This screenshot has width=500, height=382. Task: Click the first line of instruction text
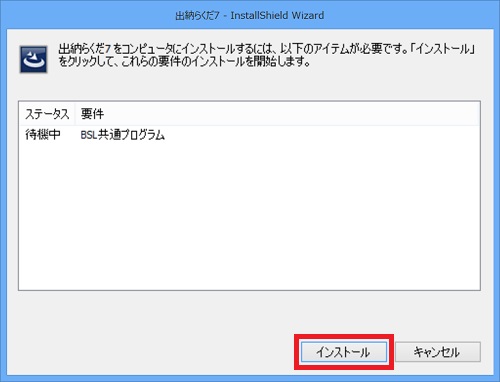[x=266, y=49]
